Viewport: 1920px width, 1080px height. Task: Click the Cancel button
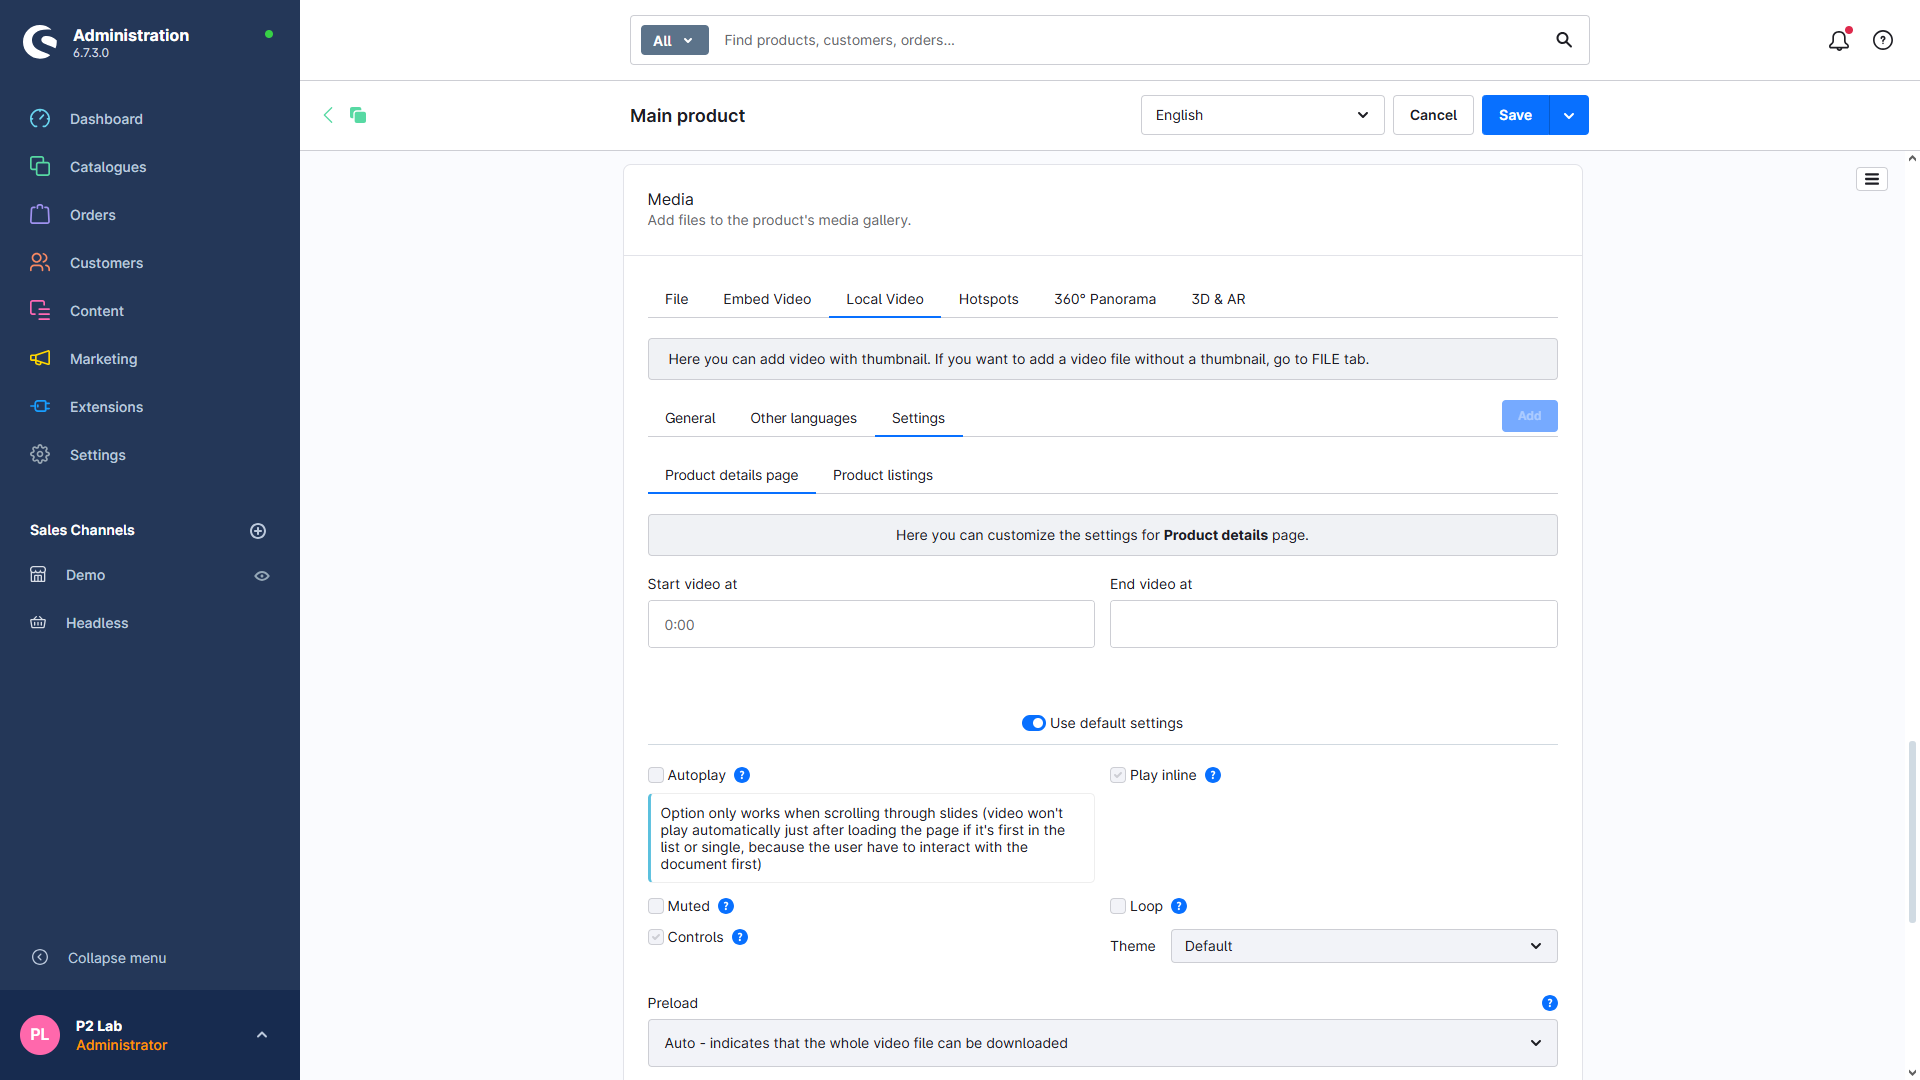click(1433, 115)
